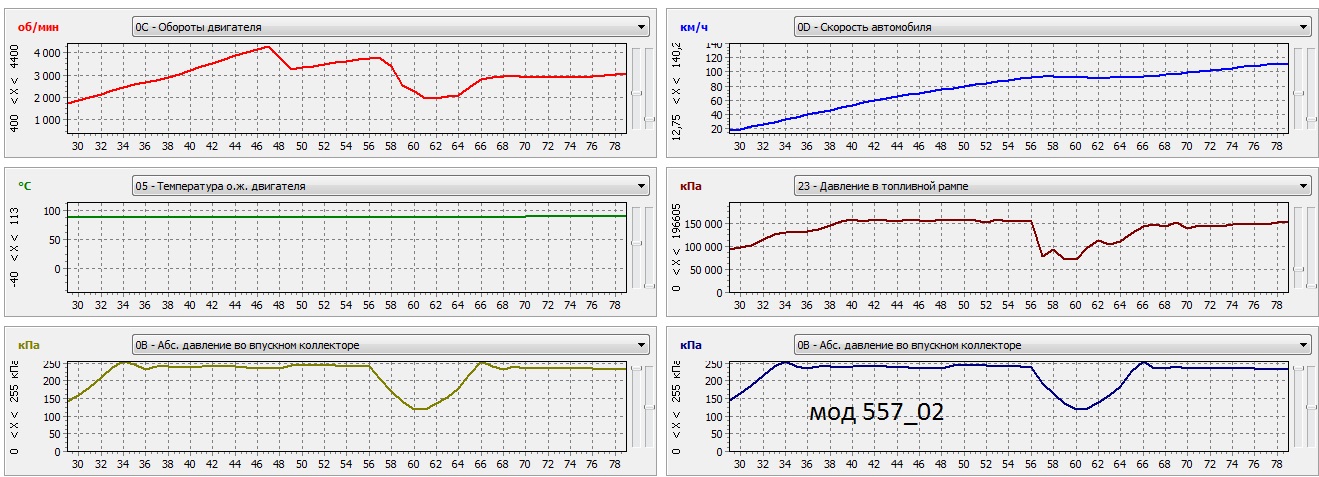The width and height of the screenshot is (1319, 477).
Task: Click the "400 < X < 4400" range label
Action: coord(14,88)
